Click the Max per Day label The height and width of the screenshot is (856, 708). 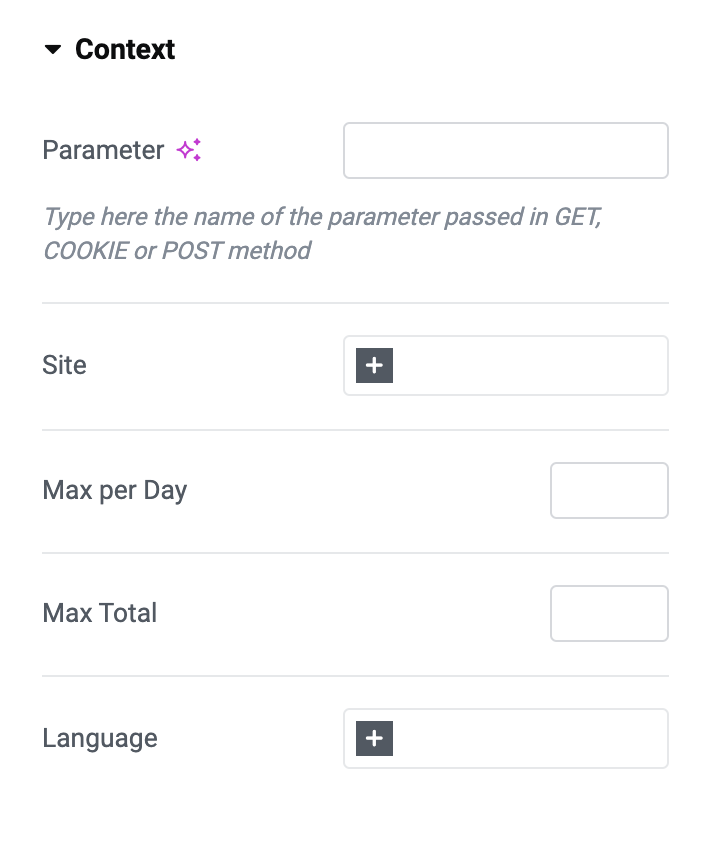(x=115, y=491)
